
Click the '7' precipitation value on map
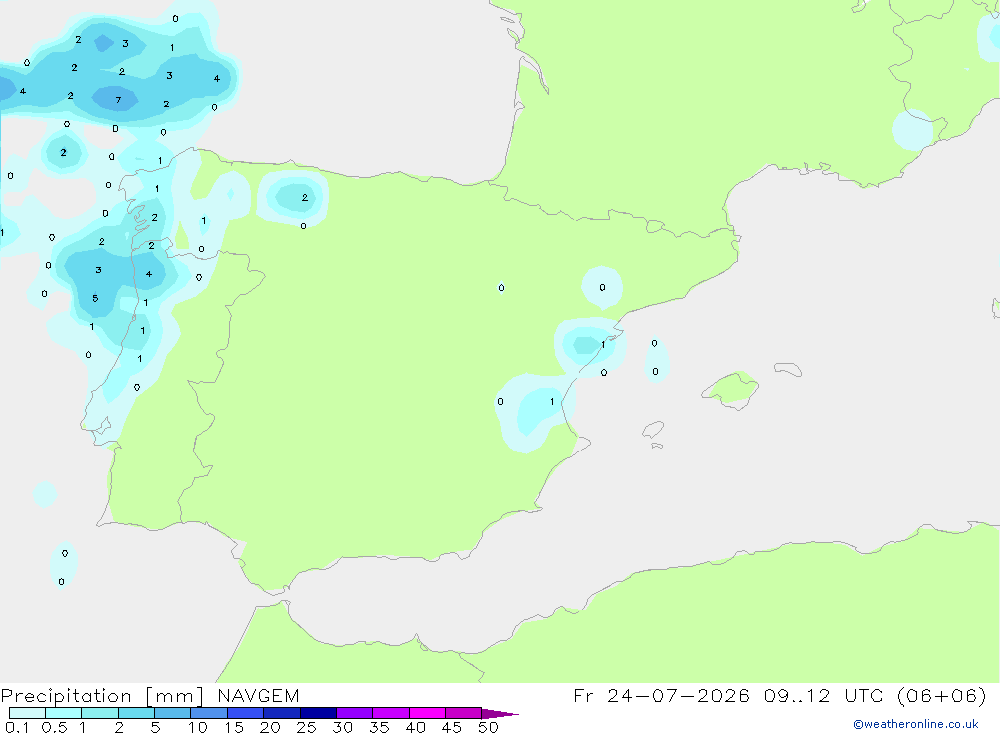point(118,100)
